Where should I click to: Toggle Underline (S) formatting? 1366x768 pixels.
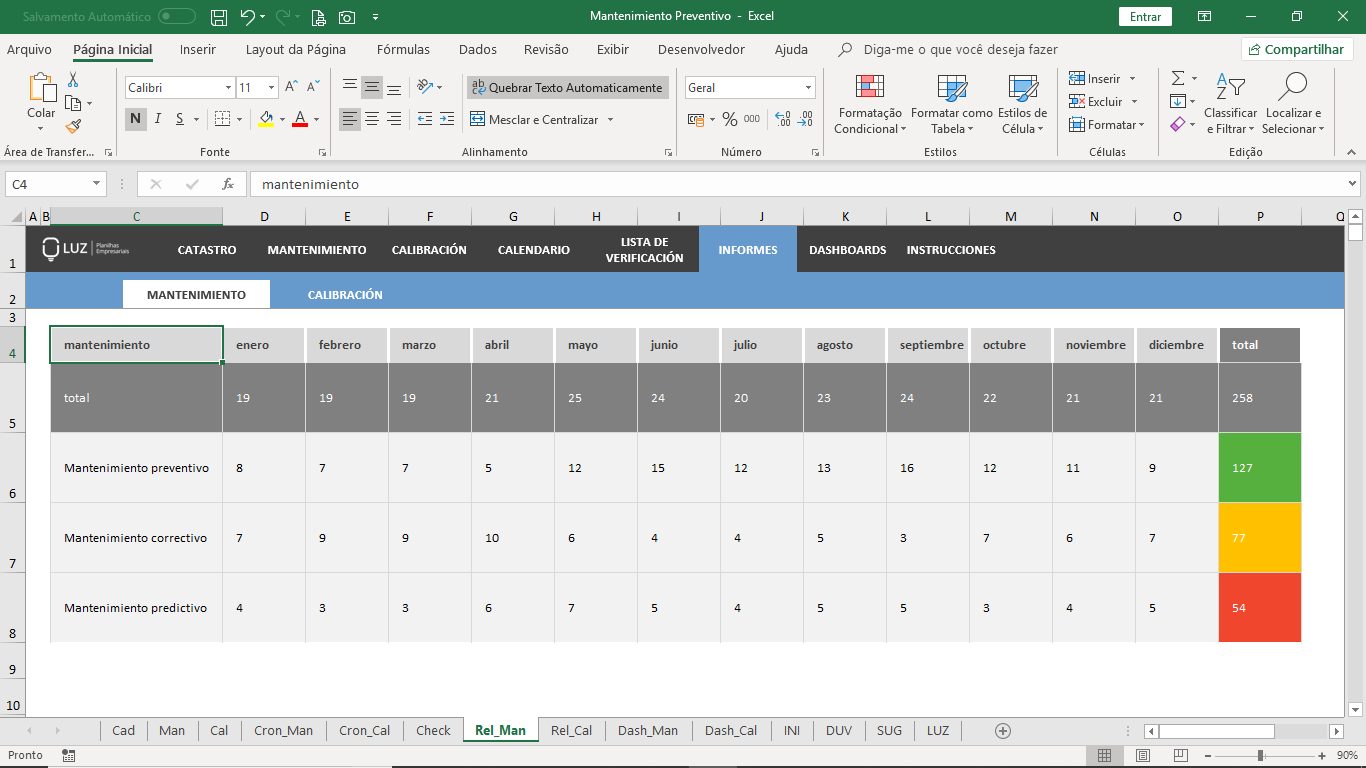point(180,119)
